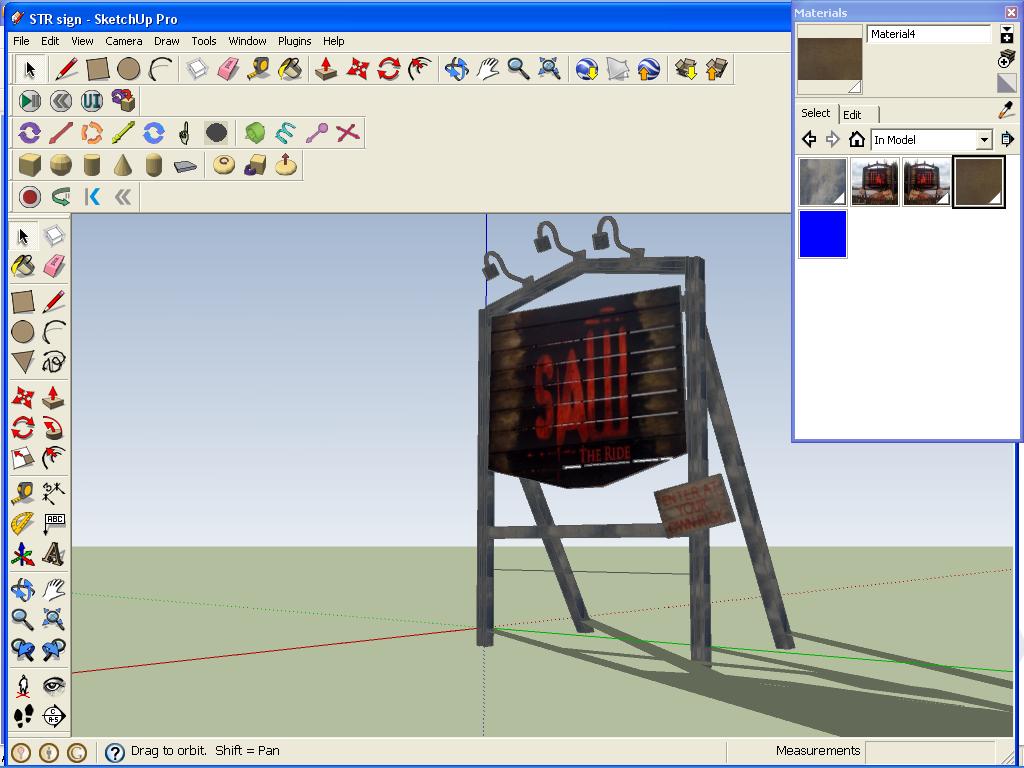Select the Arc tool in top toolbar
This screenshot has width=1024, height=768.
point(160,69)
